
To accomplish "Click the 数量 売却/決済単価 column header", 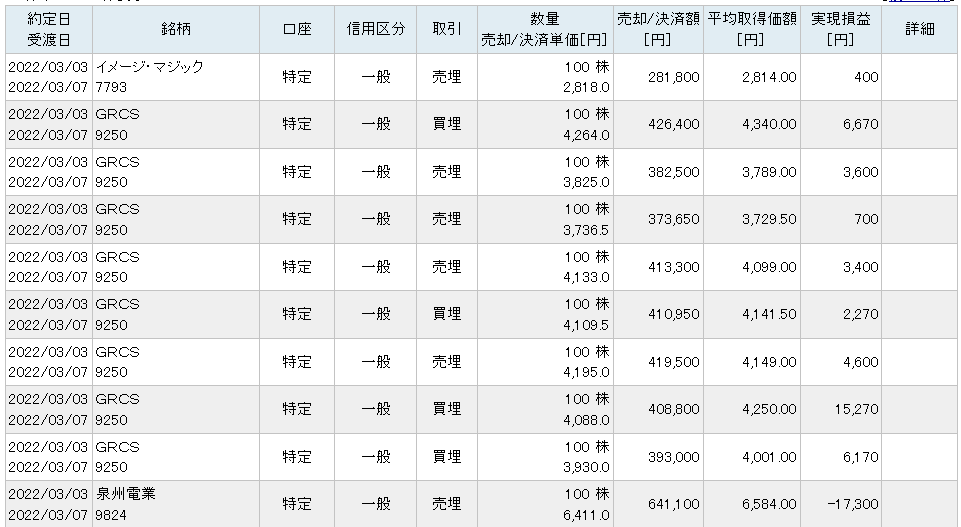I will [545, 29].
